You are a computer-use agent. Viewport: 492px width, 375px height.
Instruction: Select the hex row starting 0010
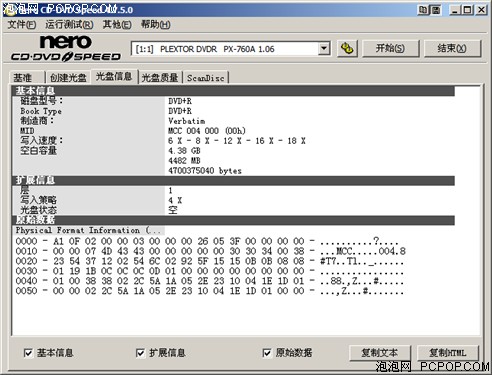(210, 251)
